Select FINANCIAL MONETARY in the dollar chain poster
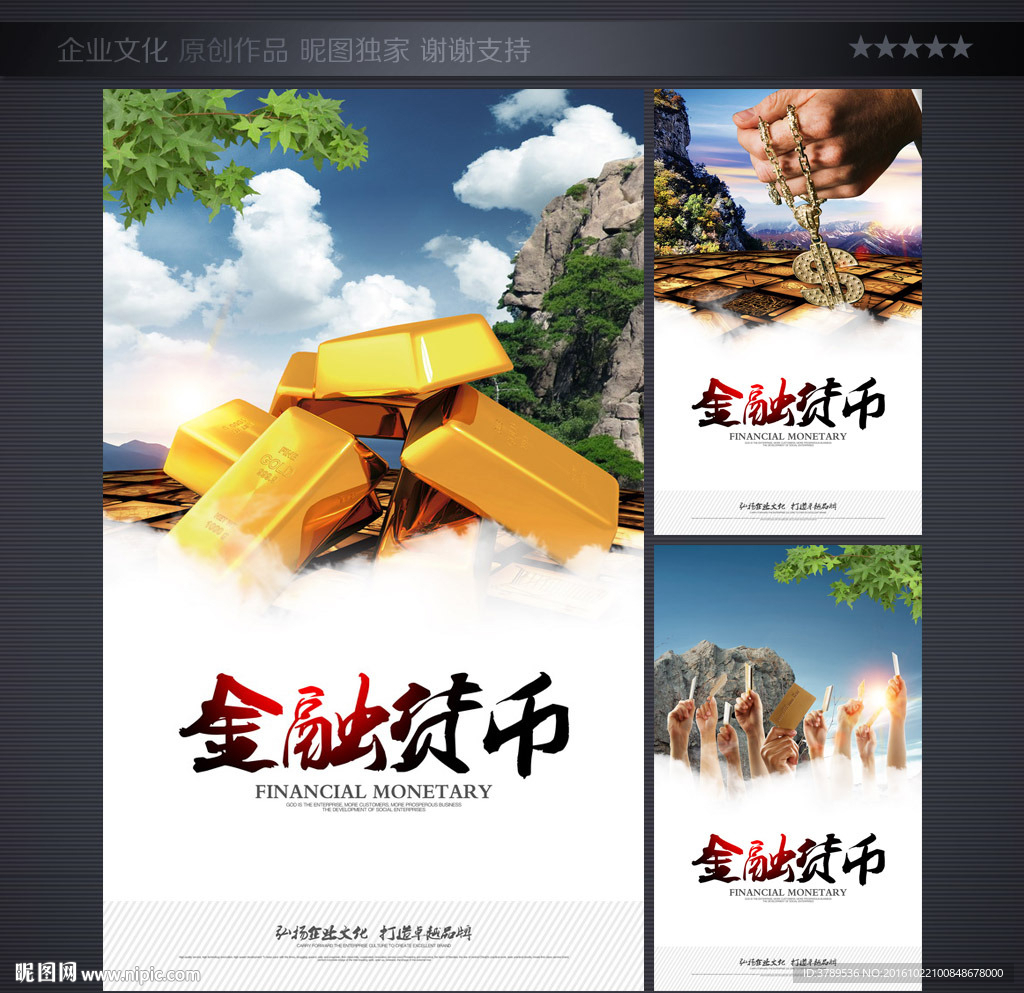 point(788,436)
